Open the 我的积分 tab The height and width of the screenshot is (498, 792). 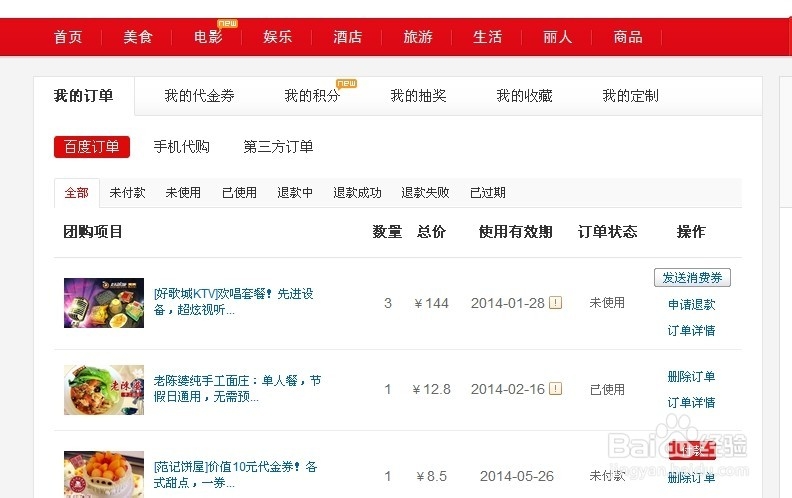tap(312, 96)
